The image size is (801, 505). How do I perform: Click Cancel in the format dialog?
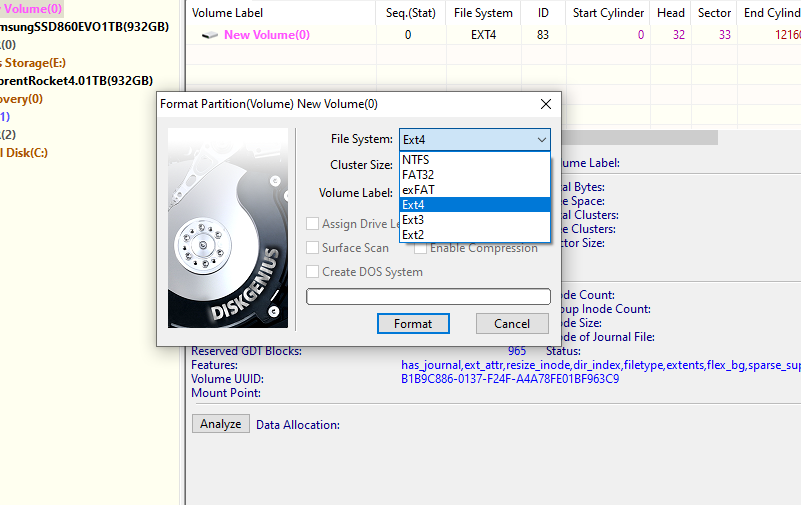coord(511,324)
